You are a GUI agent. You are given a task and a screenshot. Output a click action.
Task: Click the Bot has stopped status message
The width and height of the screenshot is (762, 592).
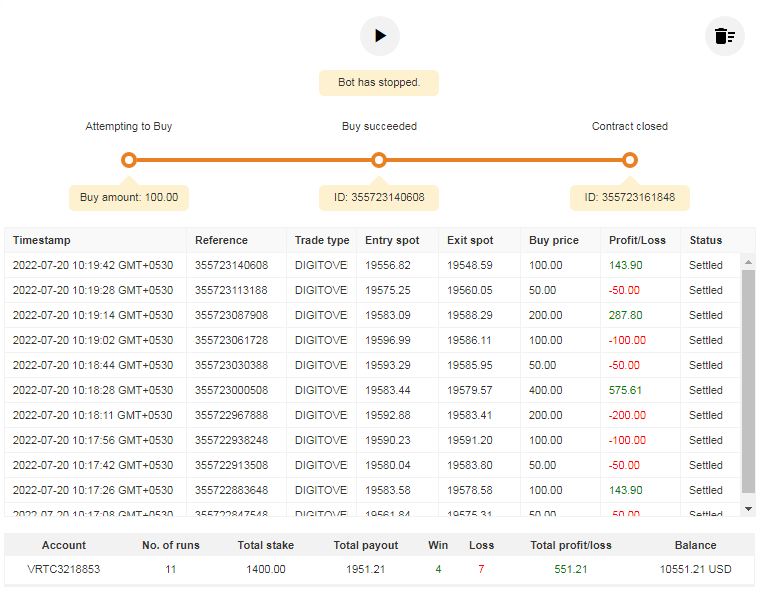378,82
